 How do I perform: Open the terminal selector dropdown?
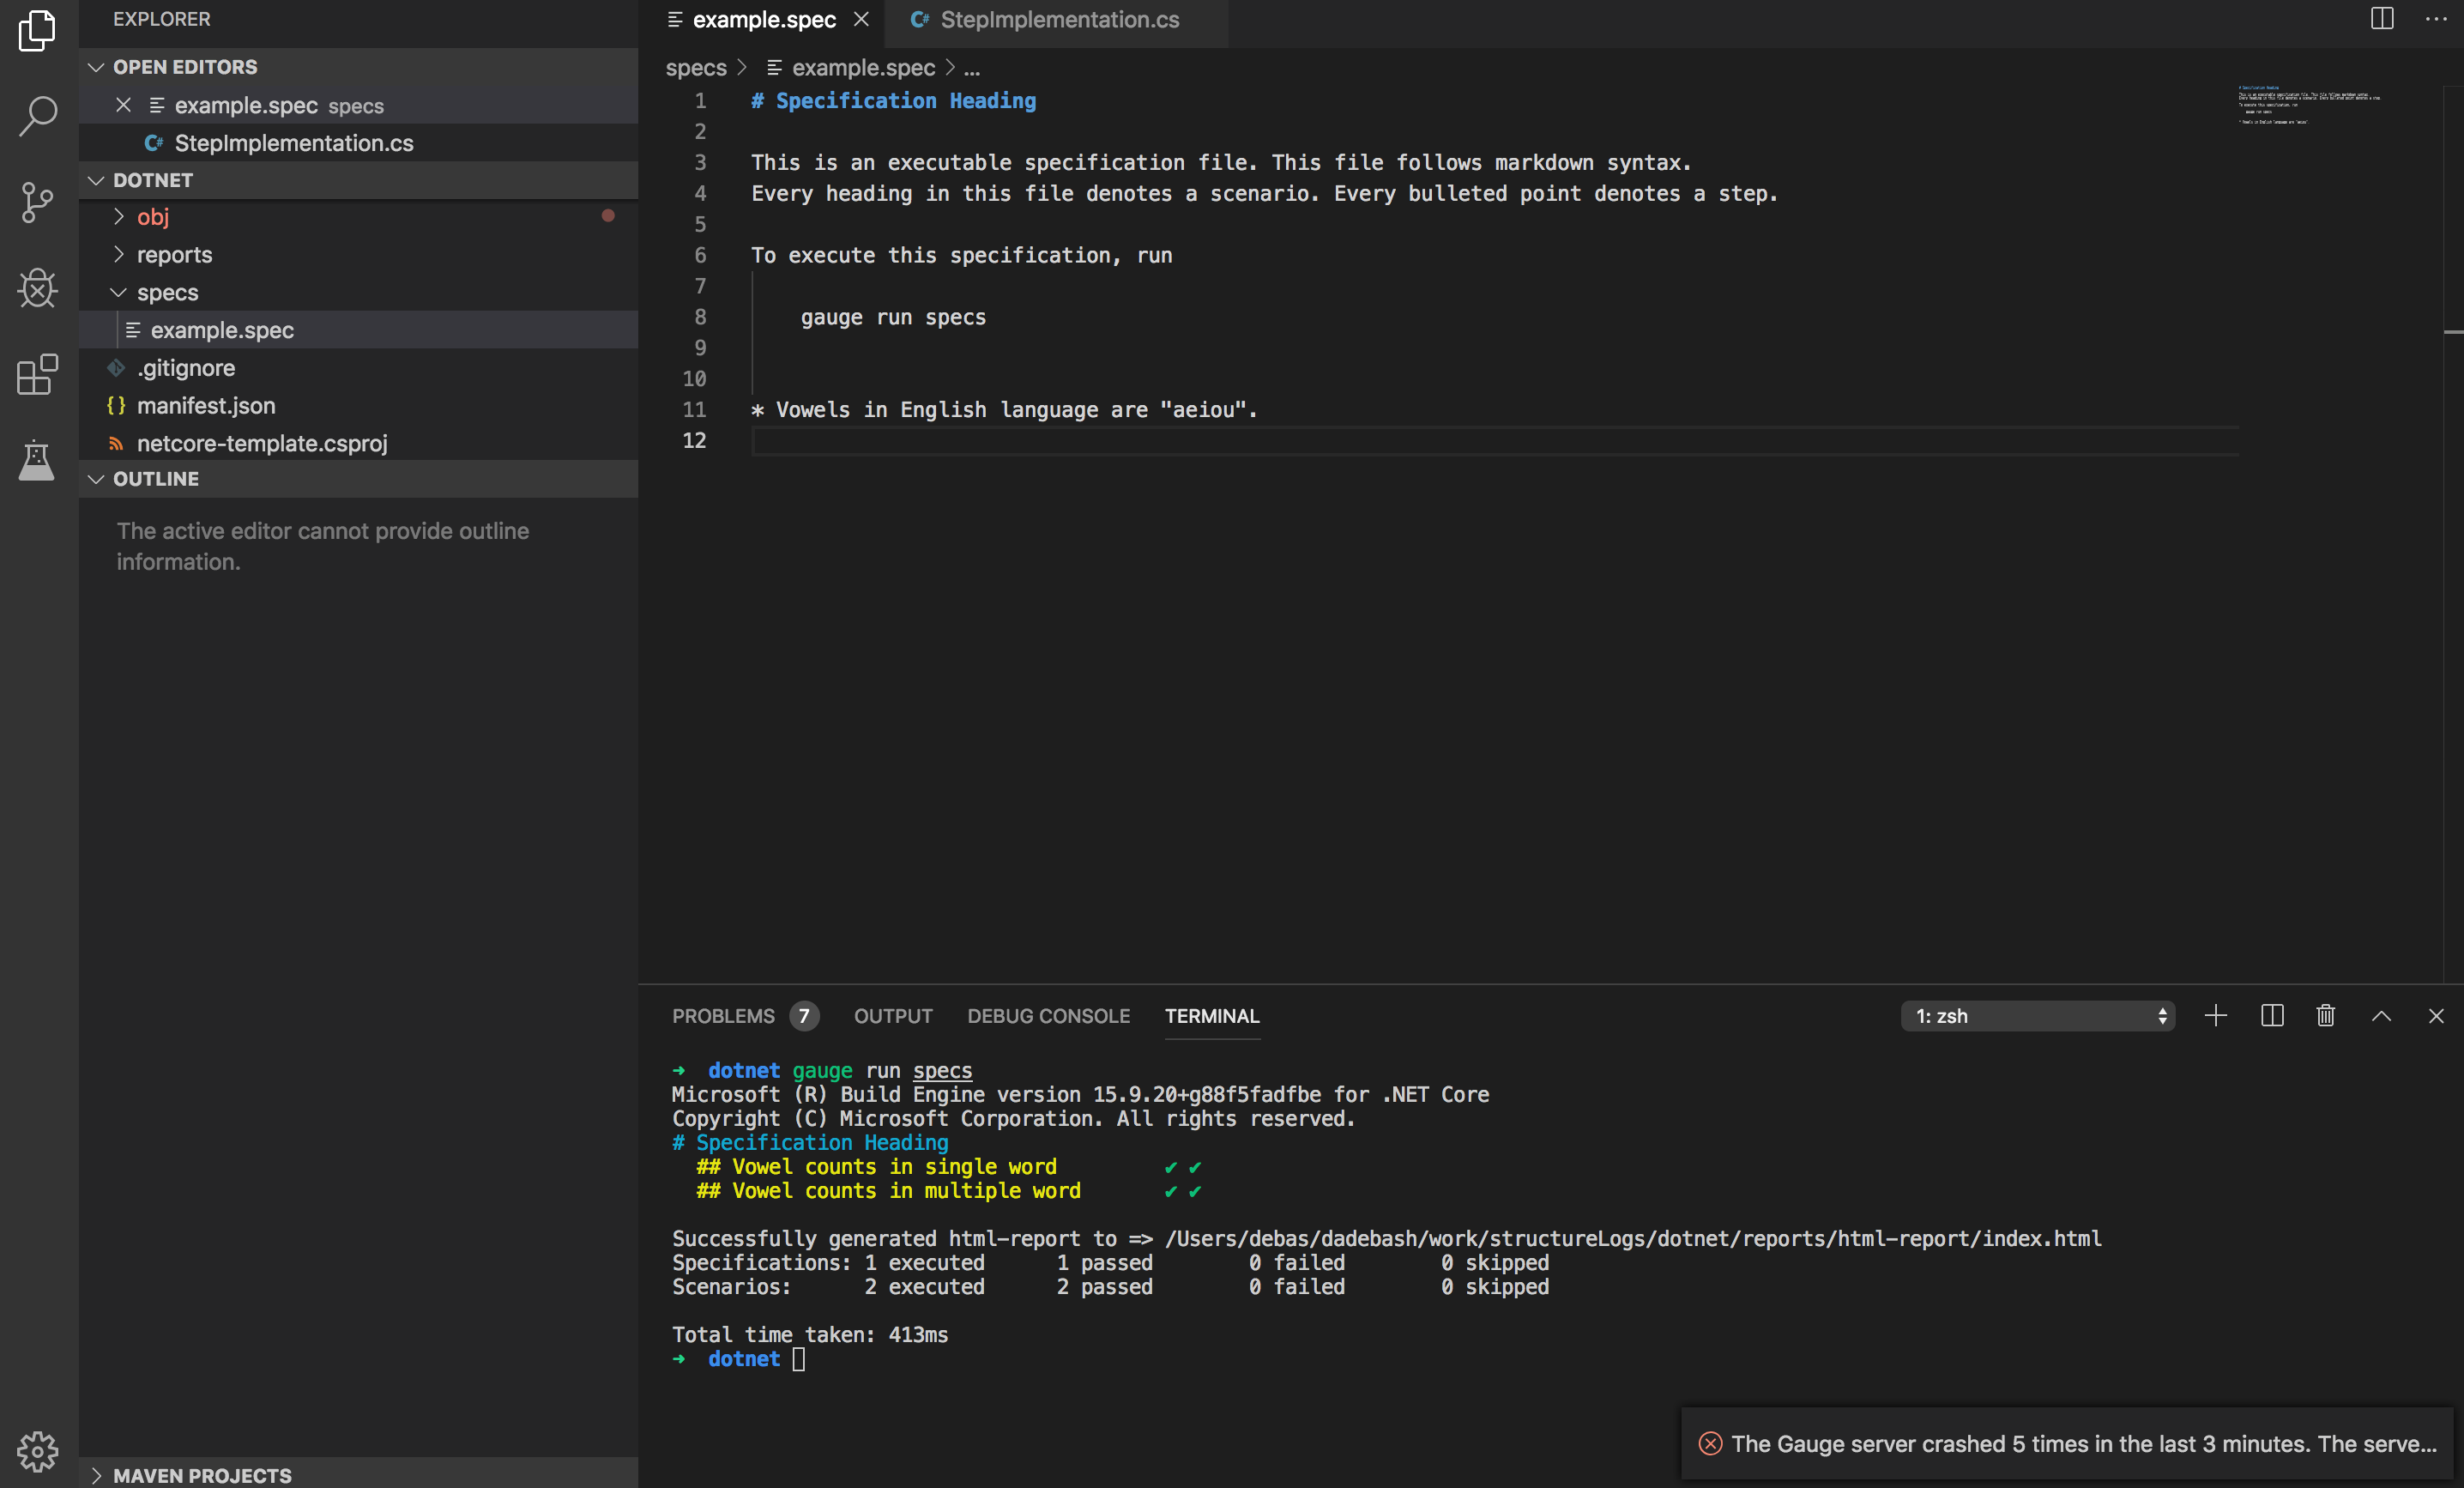2038,1016
